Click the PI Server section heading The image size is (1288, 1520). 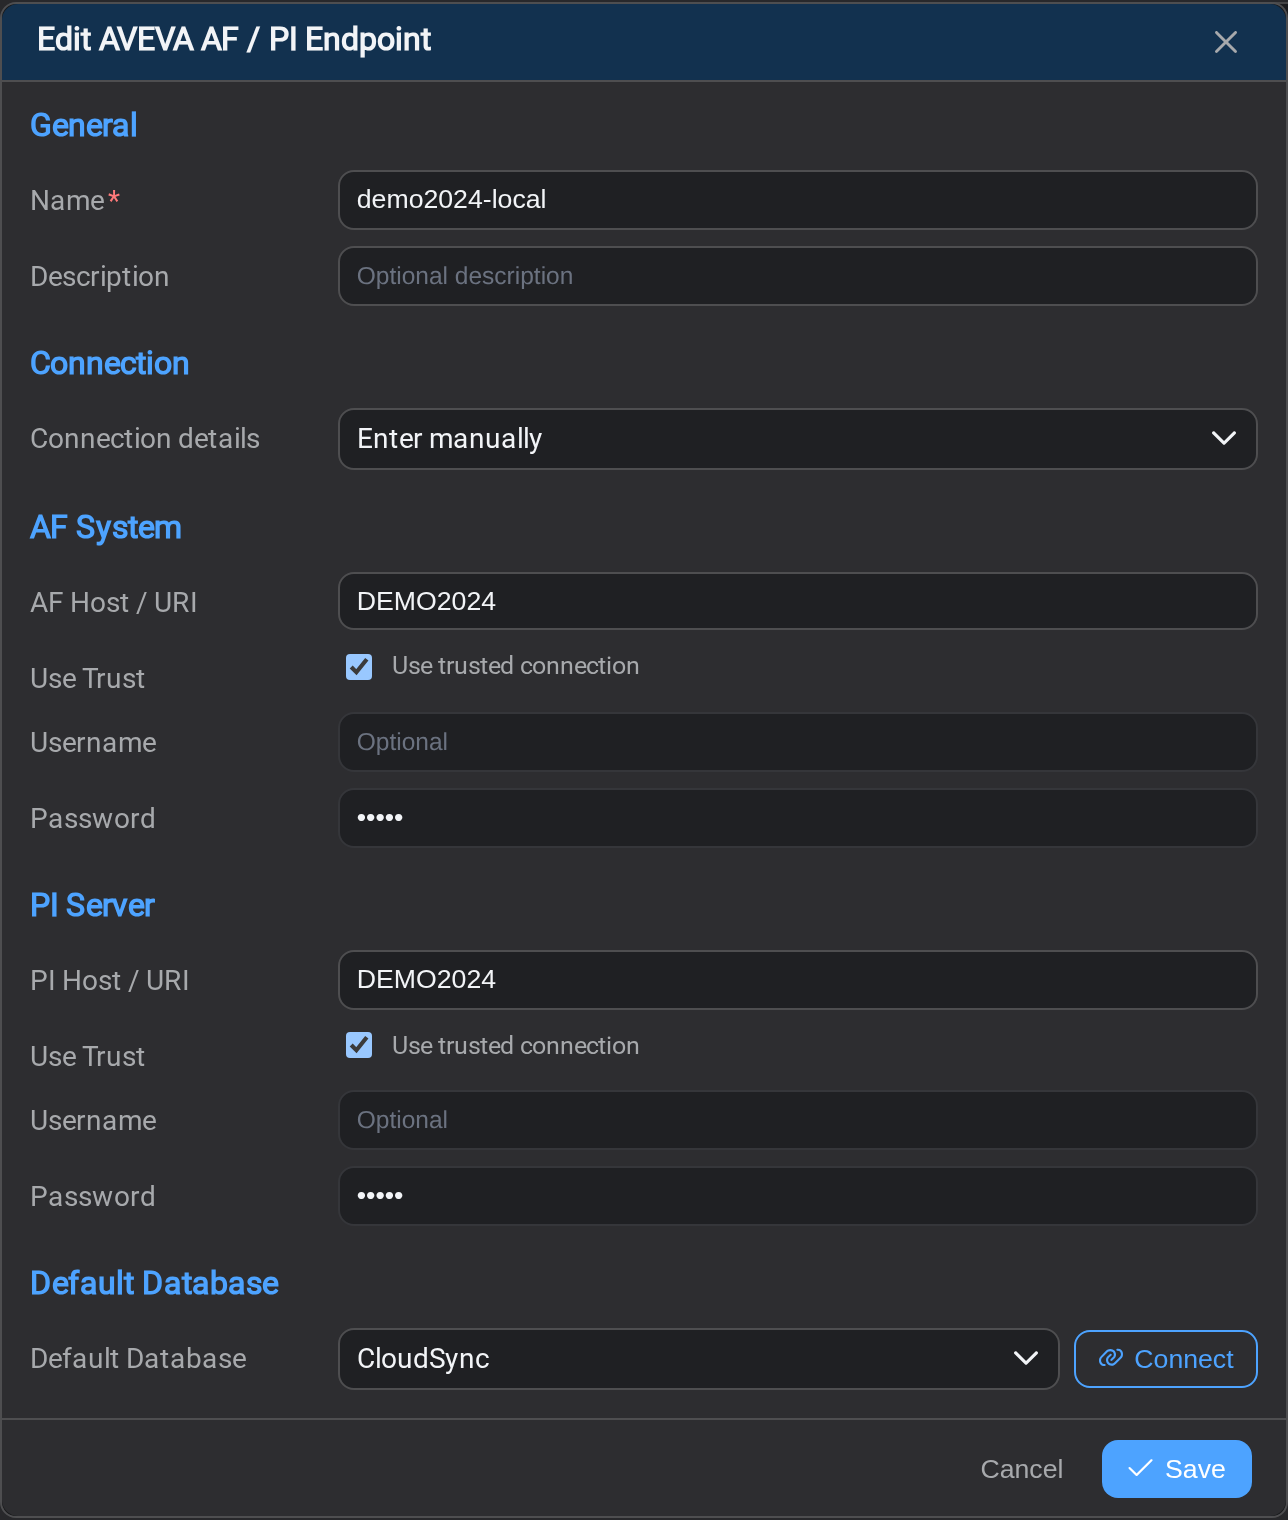[x=92, y=905]
